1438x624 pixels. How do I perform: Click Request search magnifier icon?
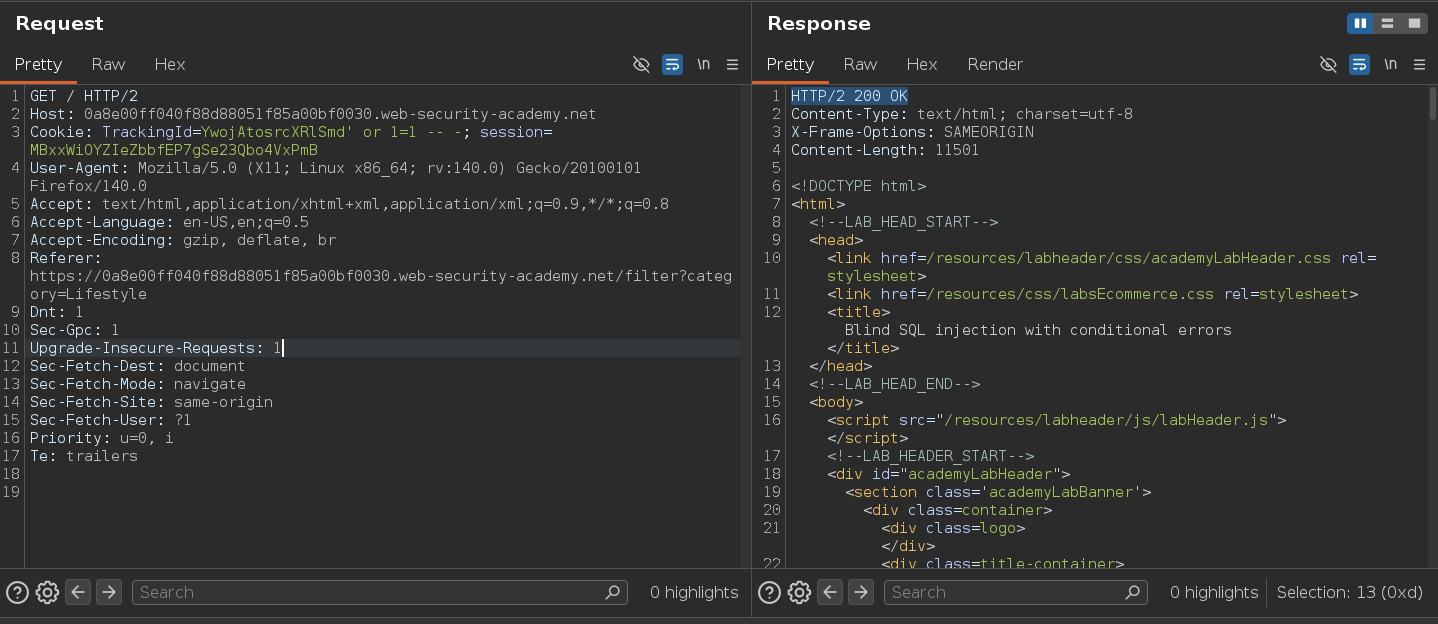(613, 592)
